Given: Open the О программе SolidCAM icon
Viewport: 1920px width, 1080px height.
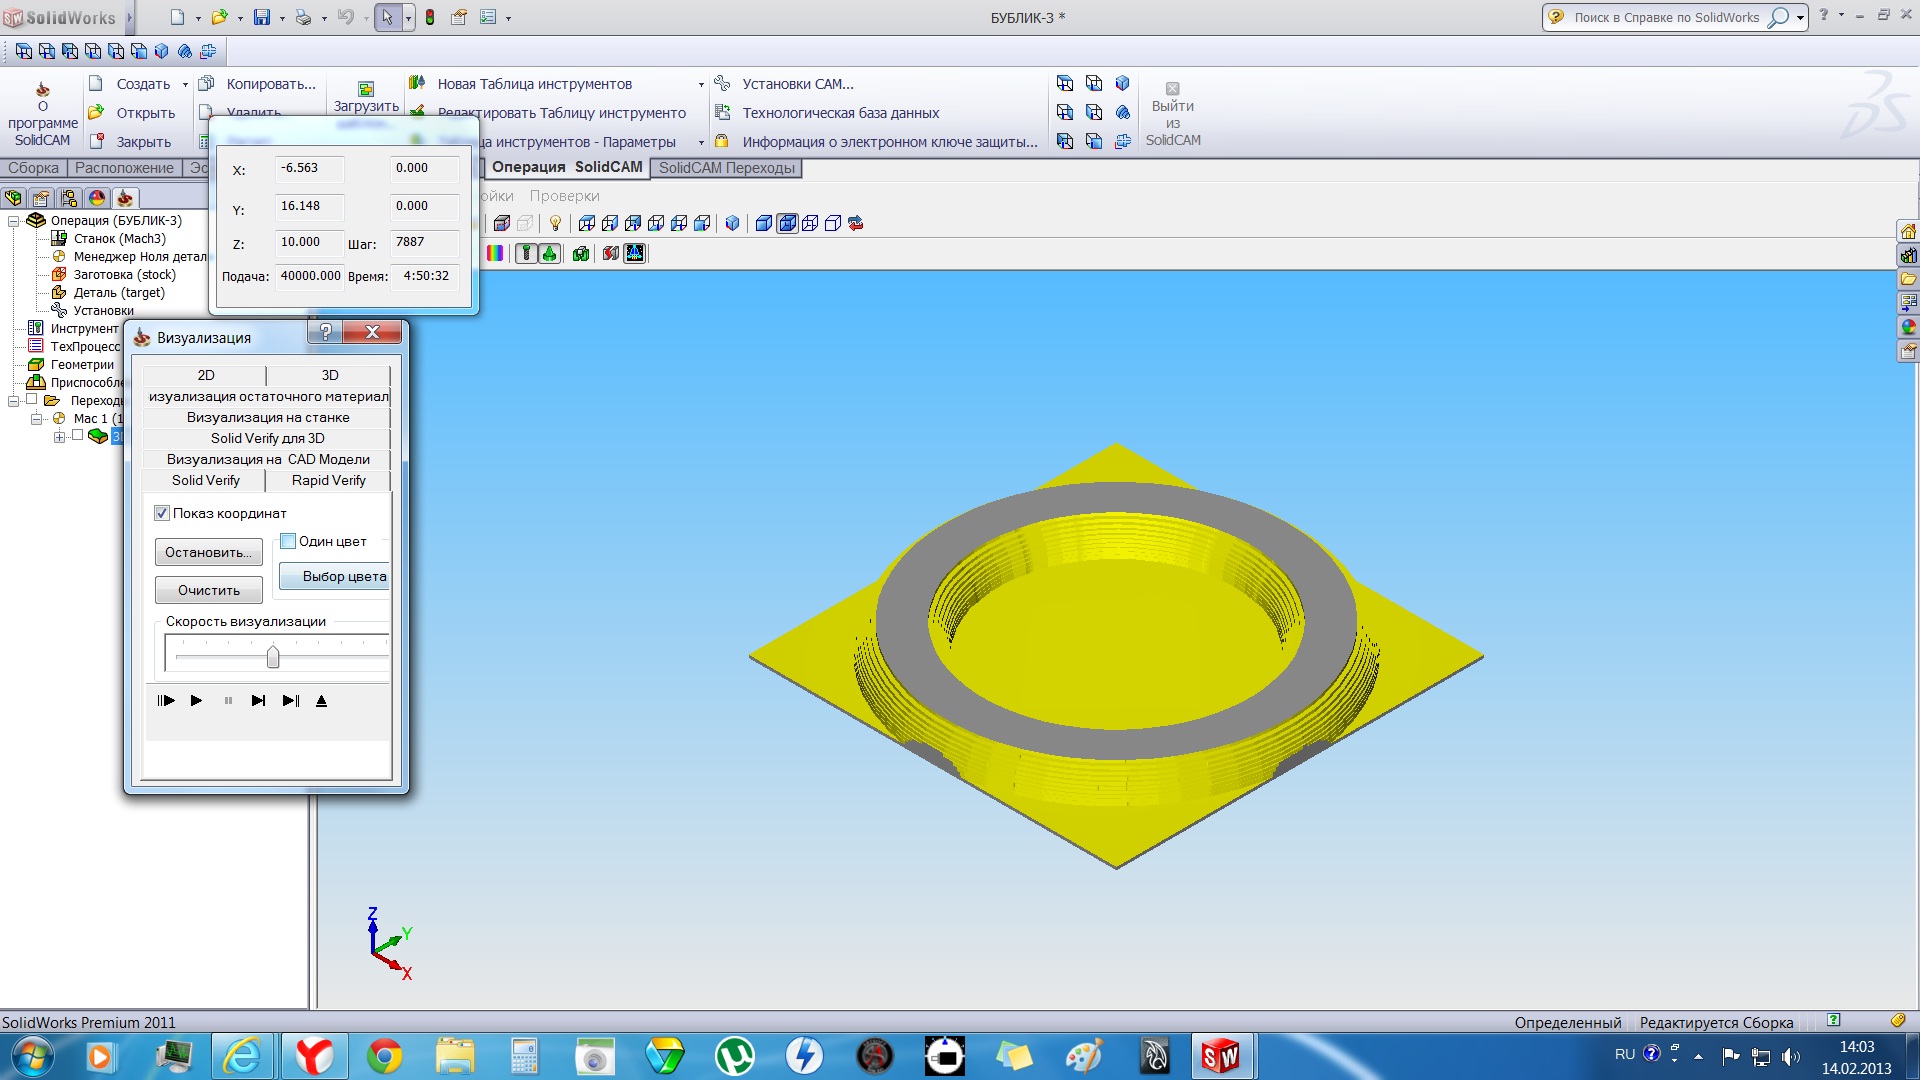Looking at the screenshot, I should [42, 90].
